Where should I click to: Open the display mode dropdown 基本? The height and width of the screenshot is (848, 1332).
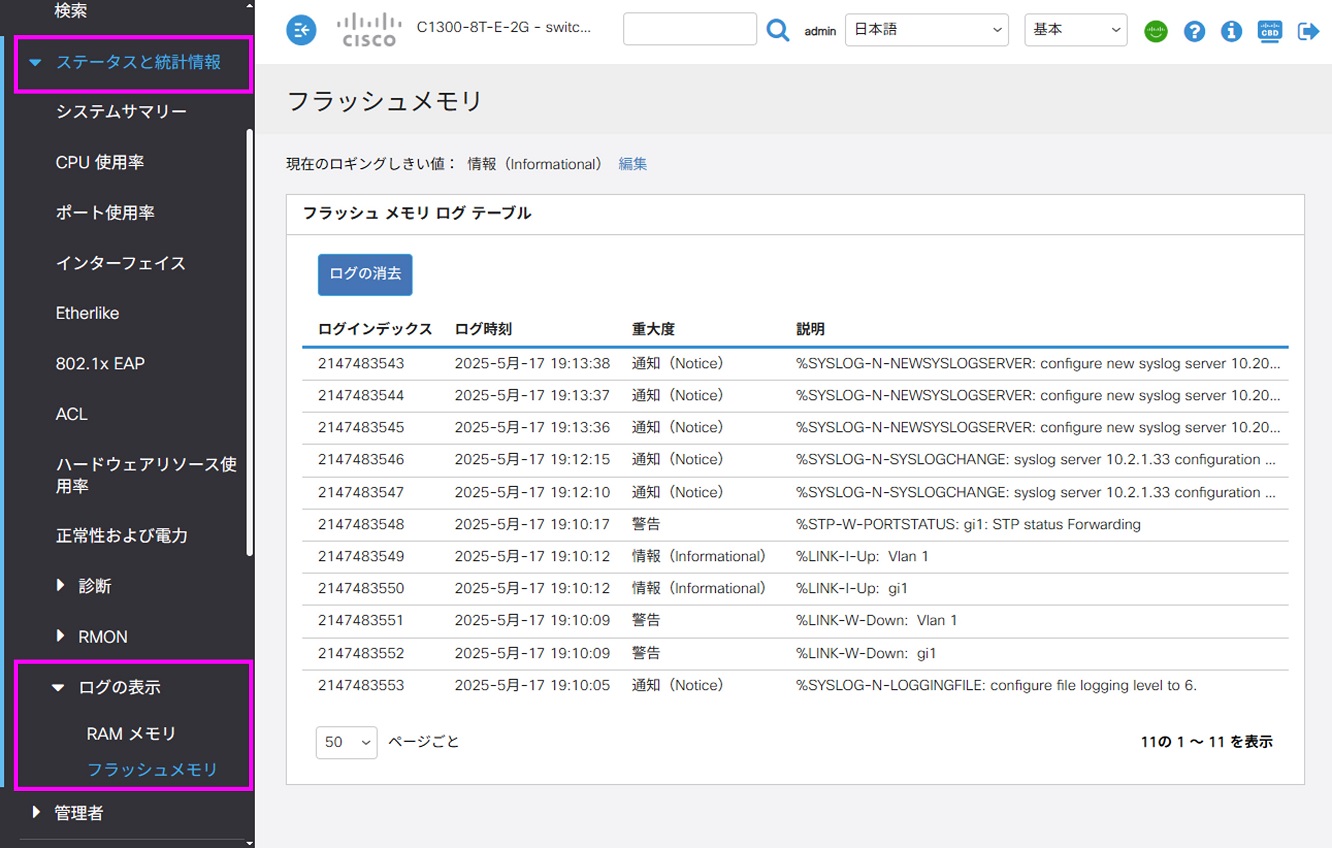1076,30
